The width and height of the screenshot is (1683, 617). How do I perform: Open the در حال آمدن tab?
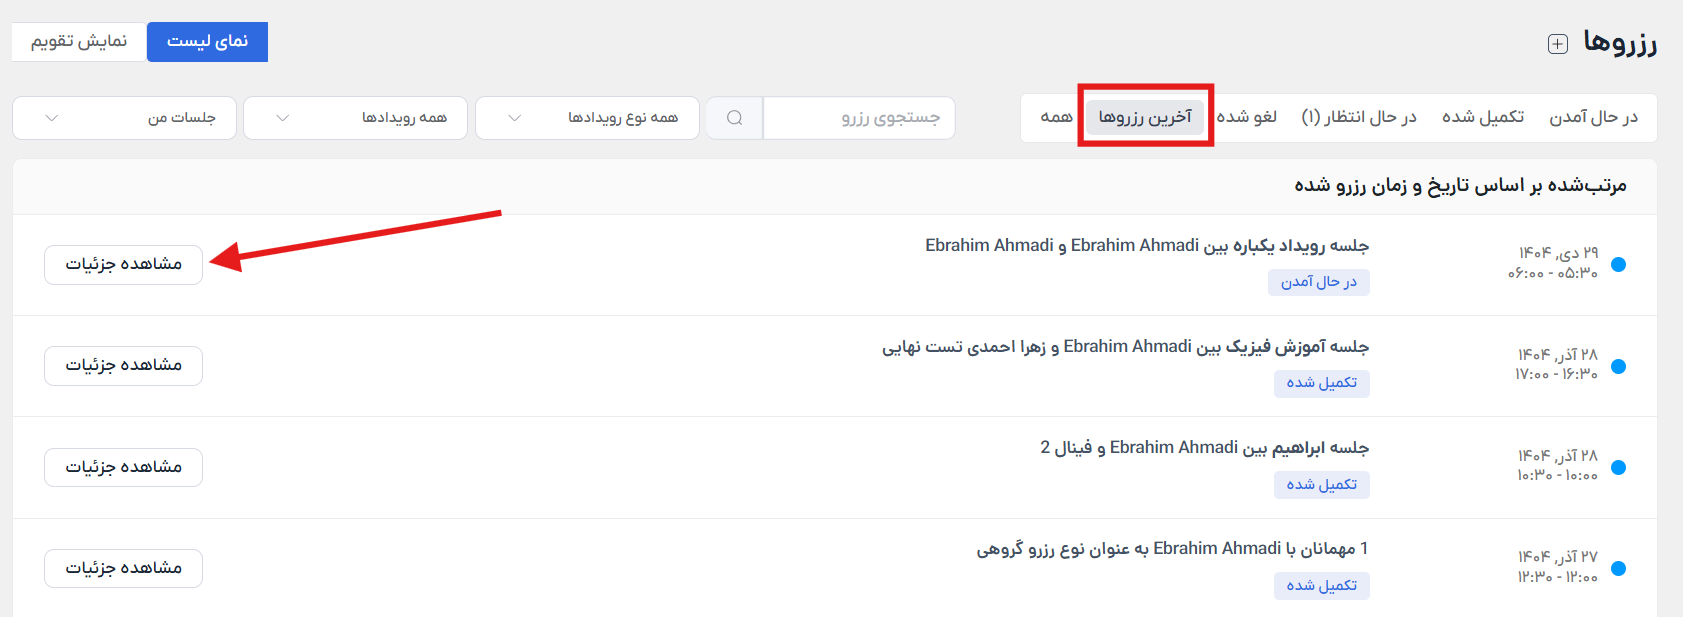point(1593,117)
